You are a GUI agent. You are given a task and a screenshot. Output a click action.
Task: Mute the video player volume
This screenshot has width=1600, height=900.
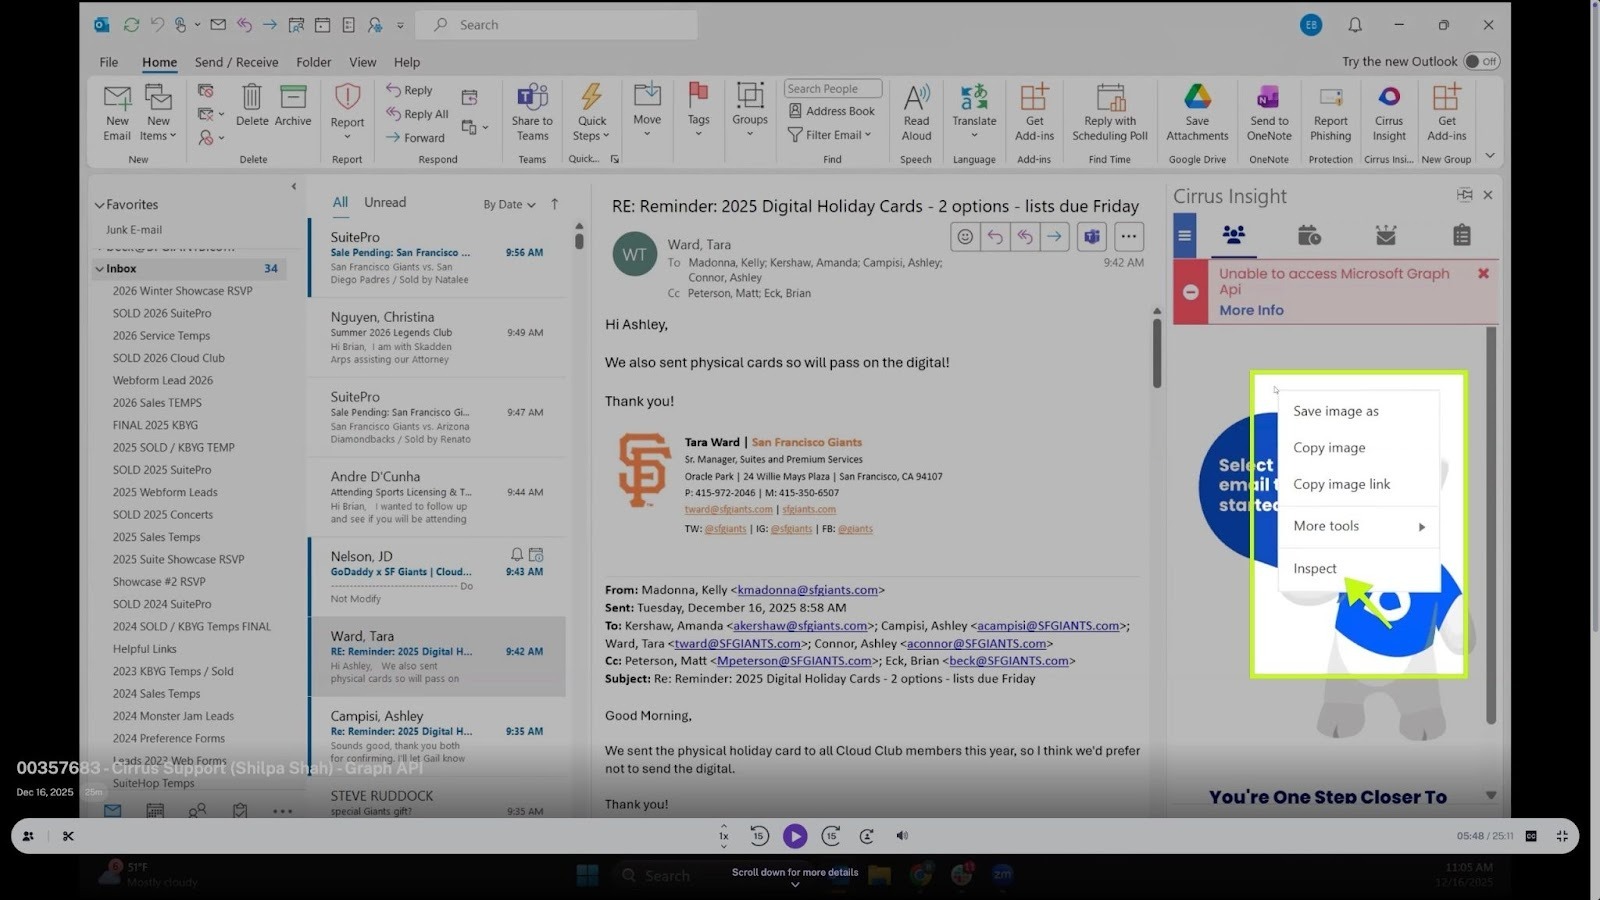(902, 836)
